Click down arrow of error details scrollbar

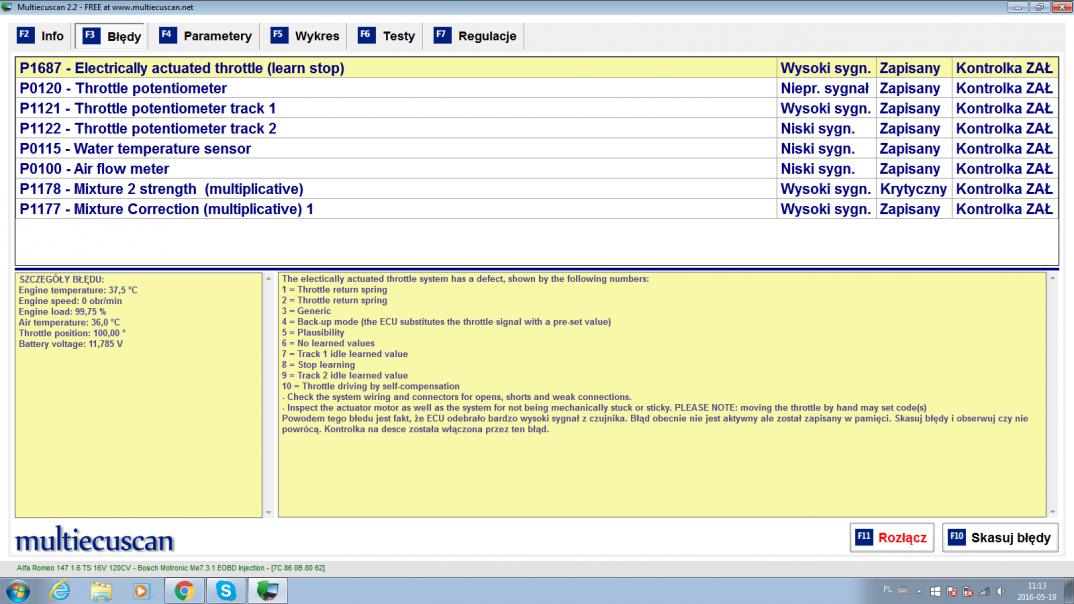click(x=268, y=512)
